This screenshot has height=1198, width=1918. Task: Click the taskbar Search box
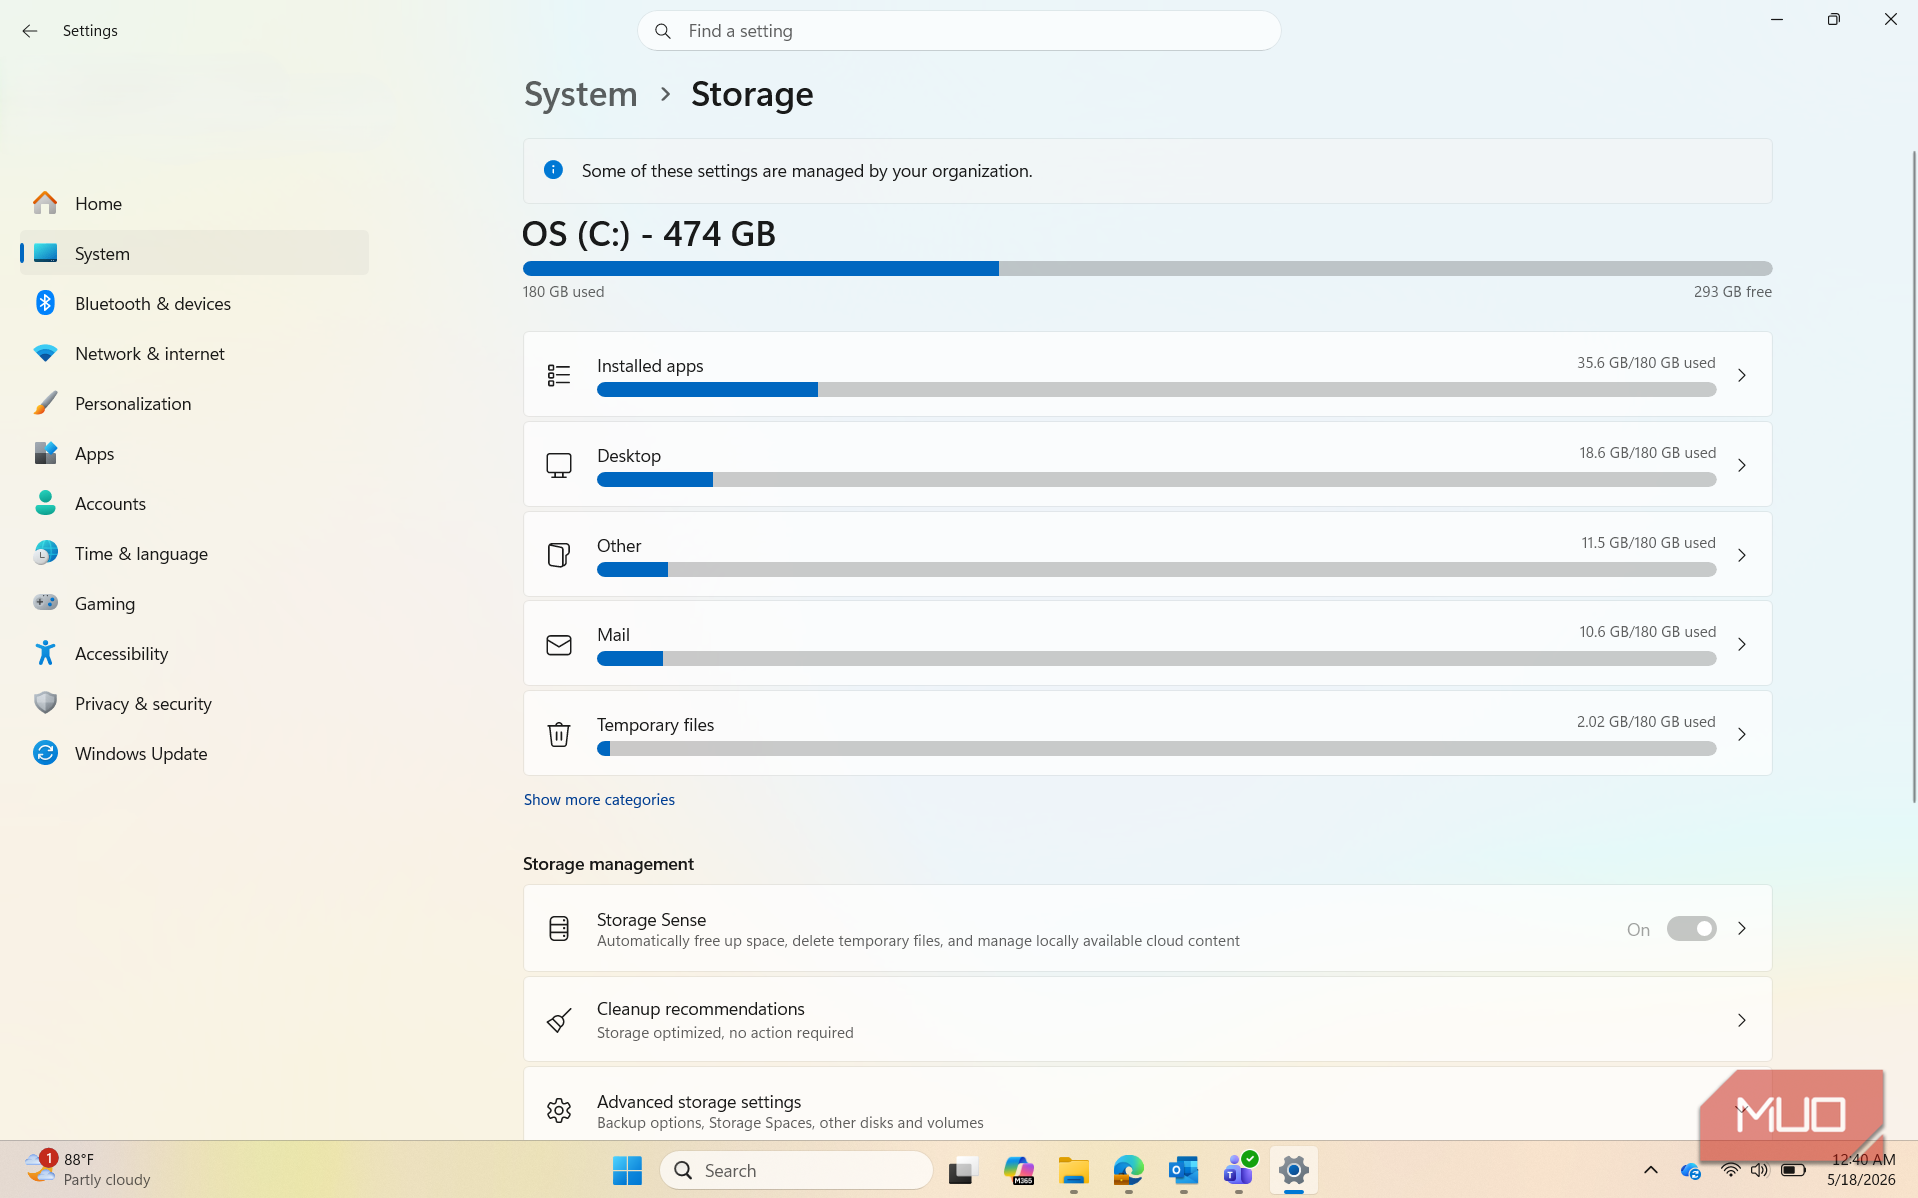796,1170
